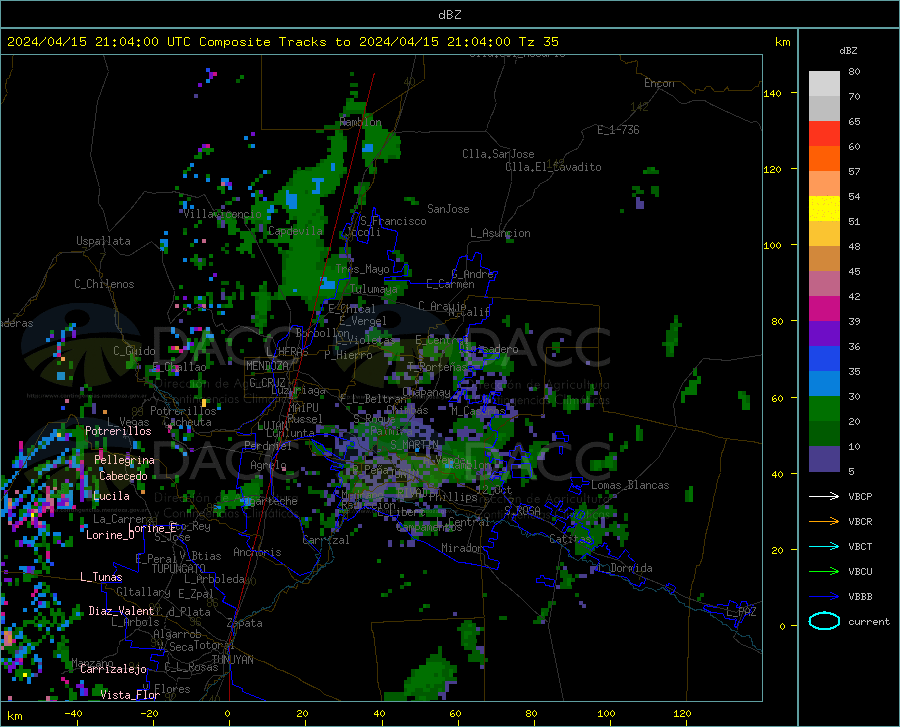Click the S_Francisco label
Image resolution: width=900 pixels, height=727 pixels.
[393, 221]
